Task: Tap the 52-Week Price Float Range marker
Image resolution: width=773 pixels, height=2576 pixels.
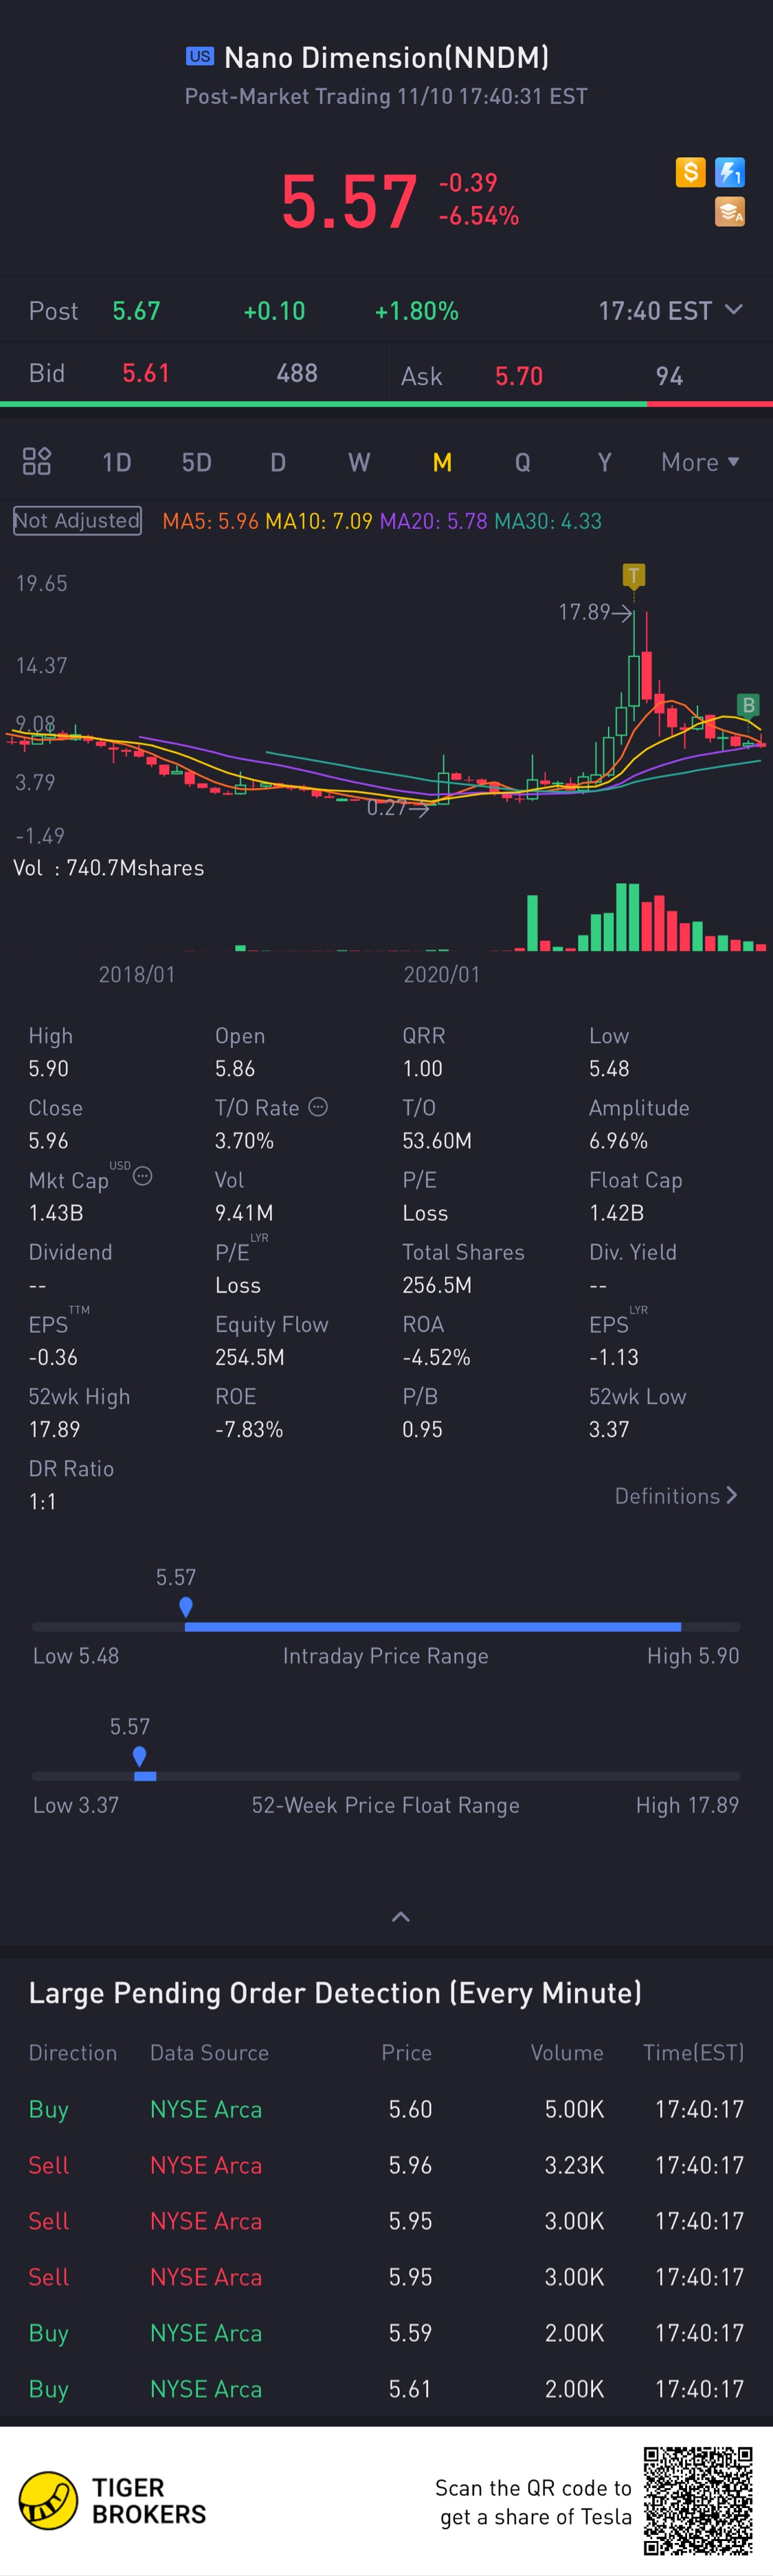Action: pyautogui.click(x=139, y=1757)
